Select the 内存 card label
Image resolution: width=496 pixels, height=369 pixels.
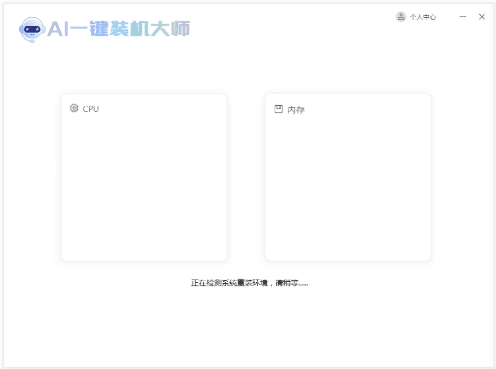(x=296, y=110)
